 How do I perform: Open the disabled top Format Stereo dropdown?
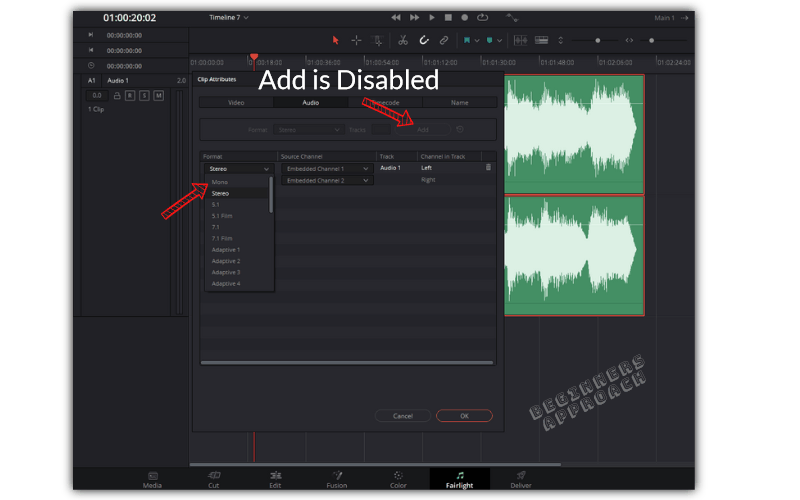(308, 130)
